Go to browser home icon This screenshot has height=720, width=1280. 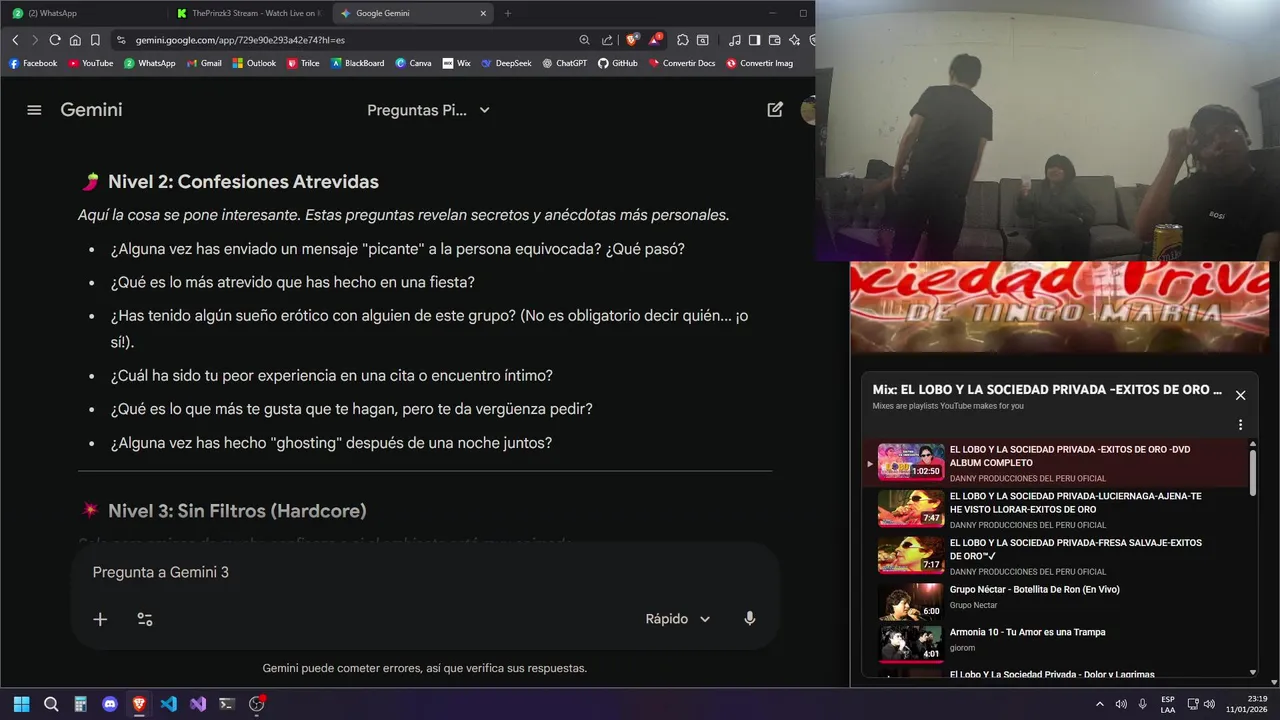tap(75, 40)
